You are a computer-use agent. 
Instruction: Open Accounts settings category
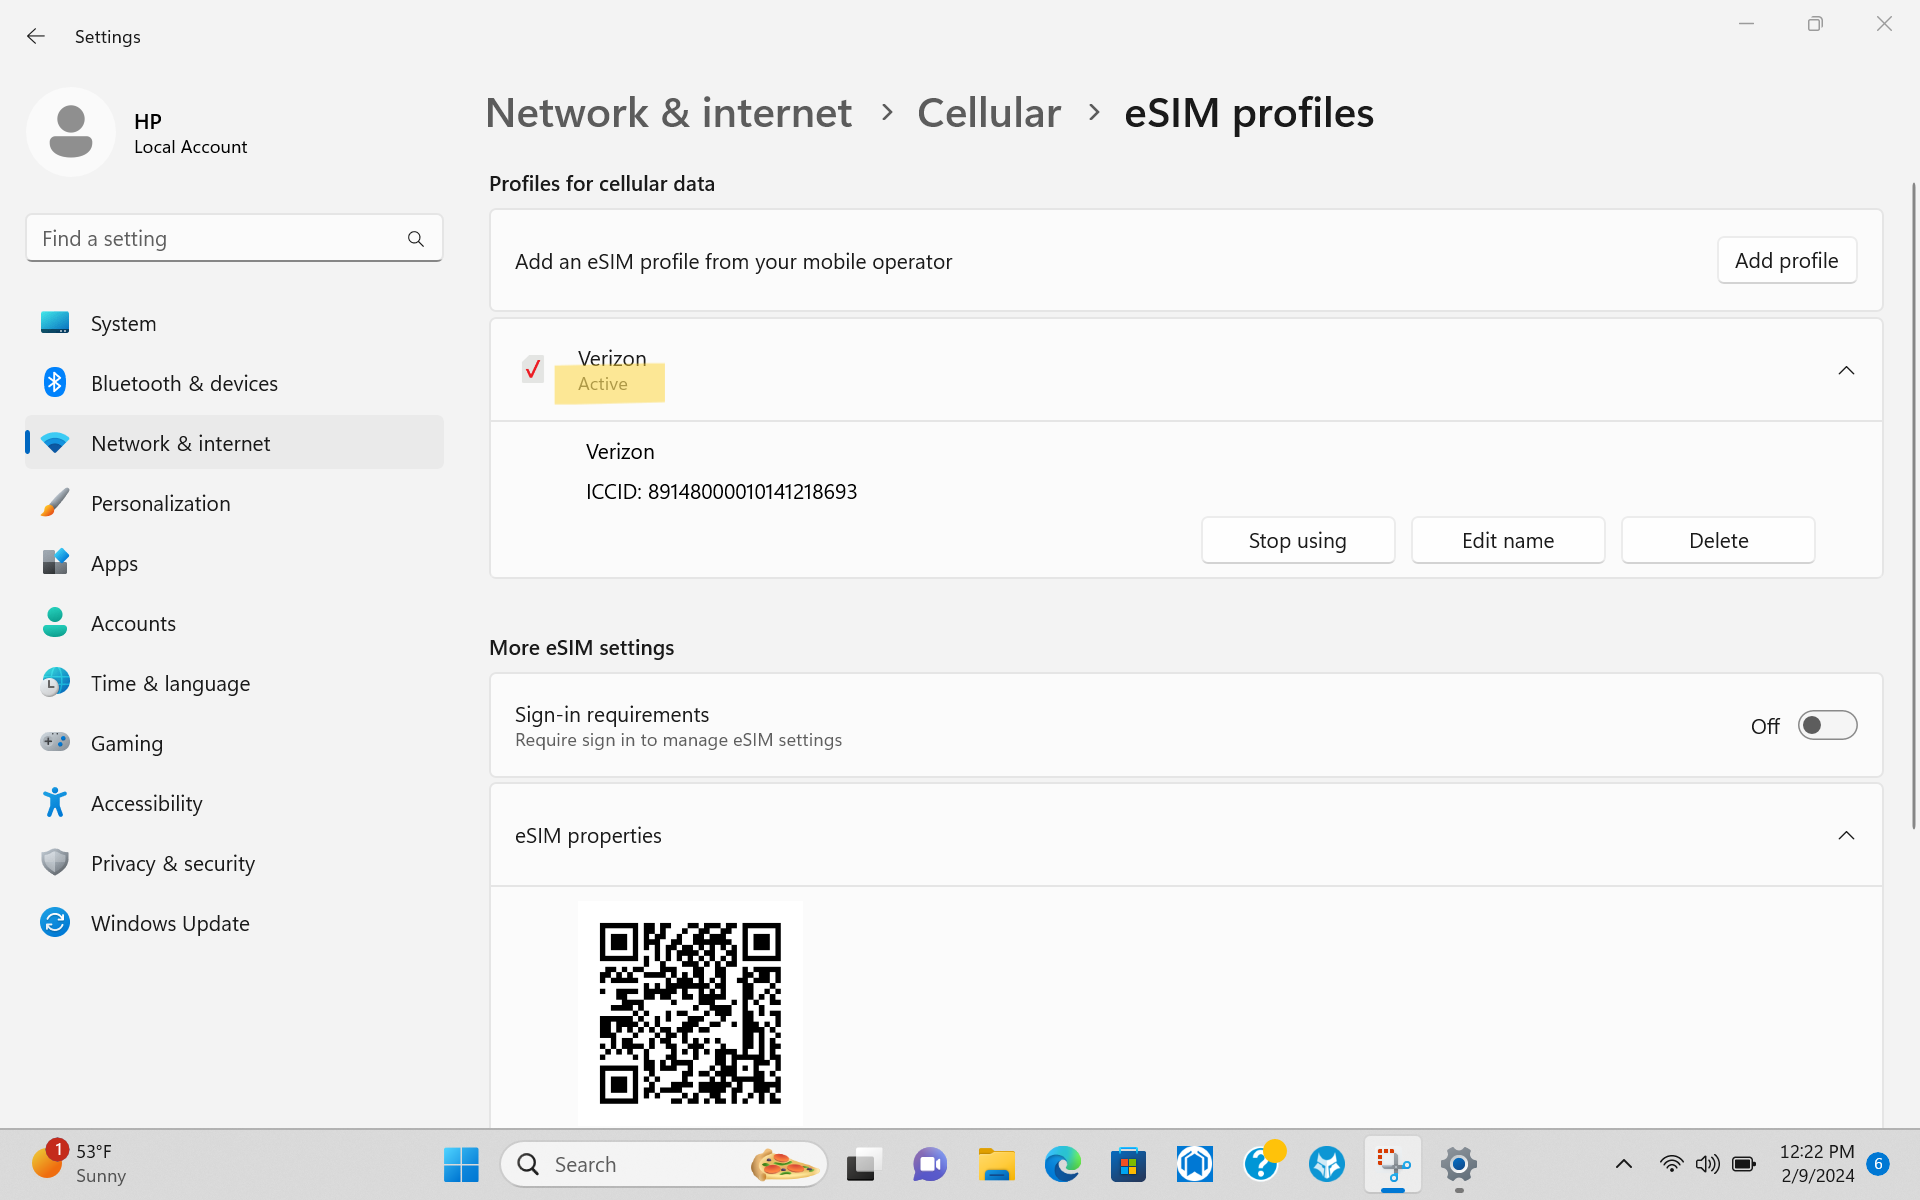[x=234, y=623]
